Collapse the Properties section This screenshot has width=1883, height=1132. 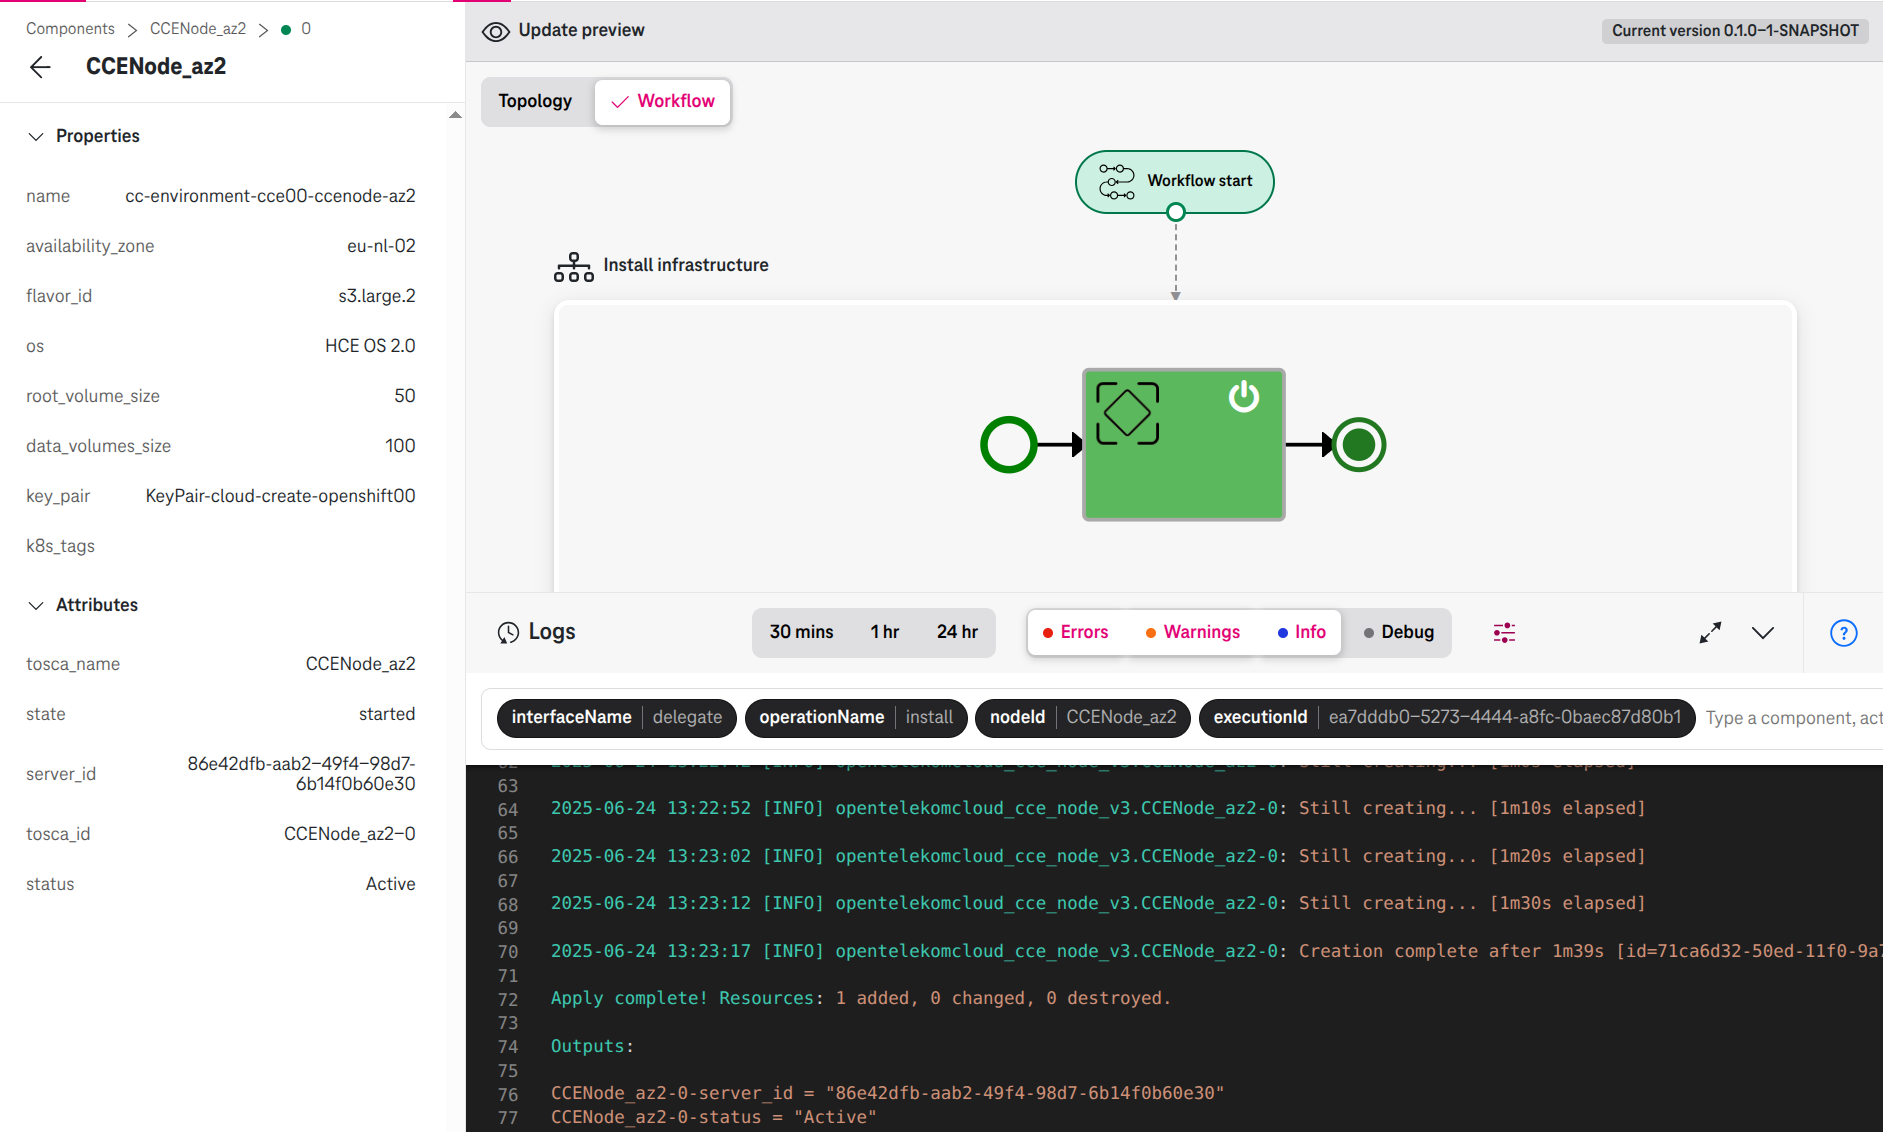click(x=36, y=136)
